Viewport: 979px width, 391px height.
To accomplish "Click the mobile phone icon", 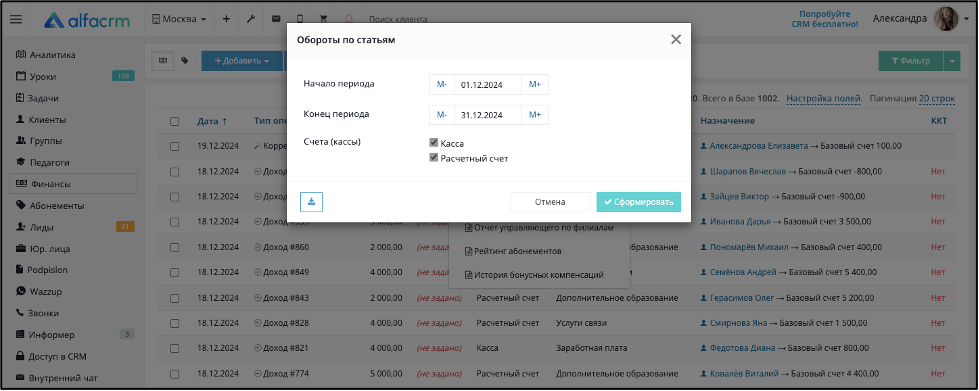I will pos(300,19).
